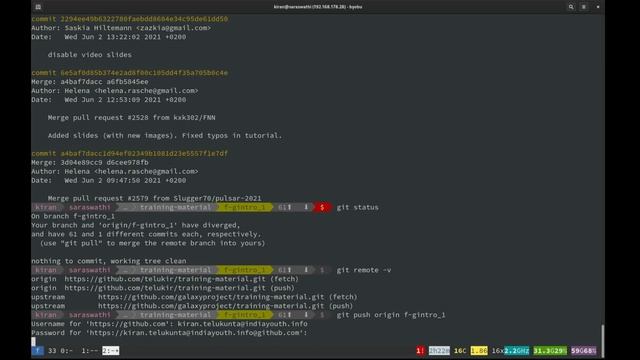Click the Username for github.com line
Image resolution: width=640 pixels, height=360 pixels.
pyautogui.click(x=169, y=324)
